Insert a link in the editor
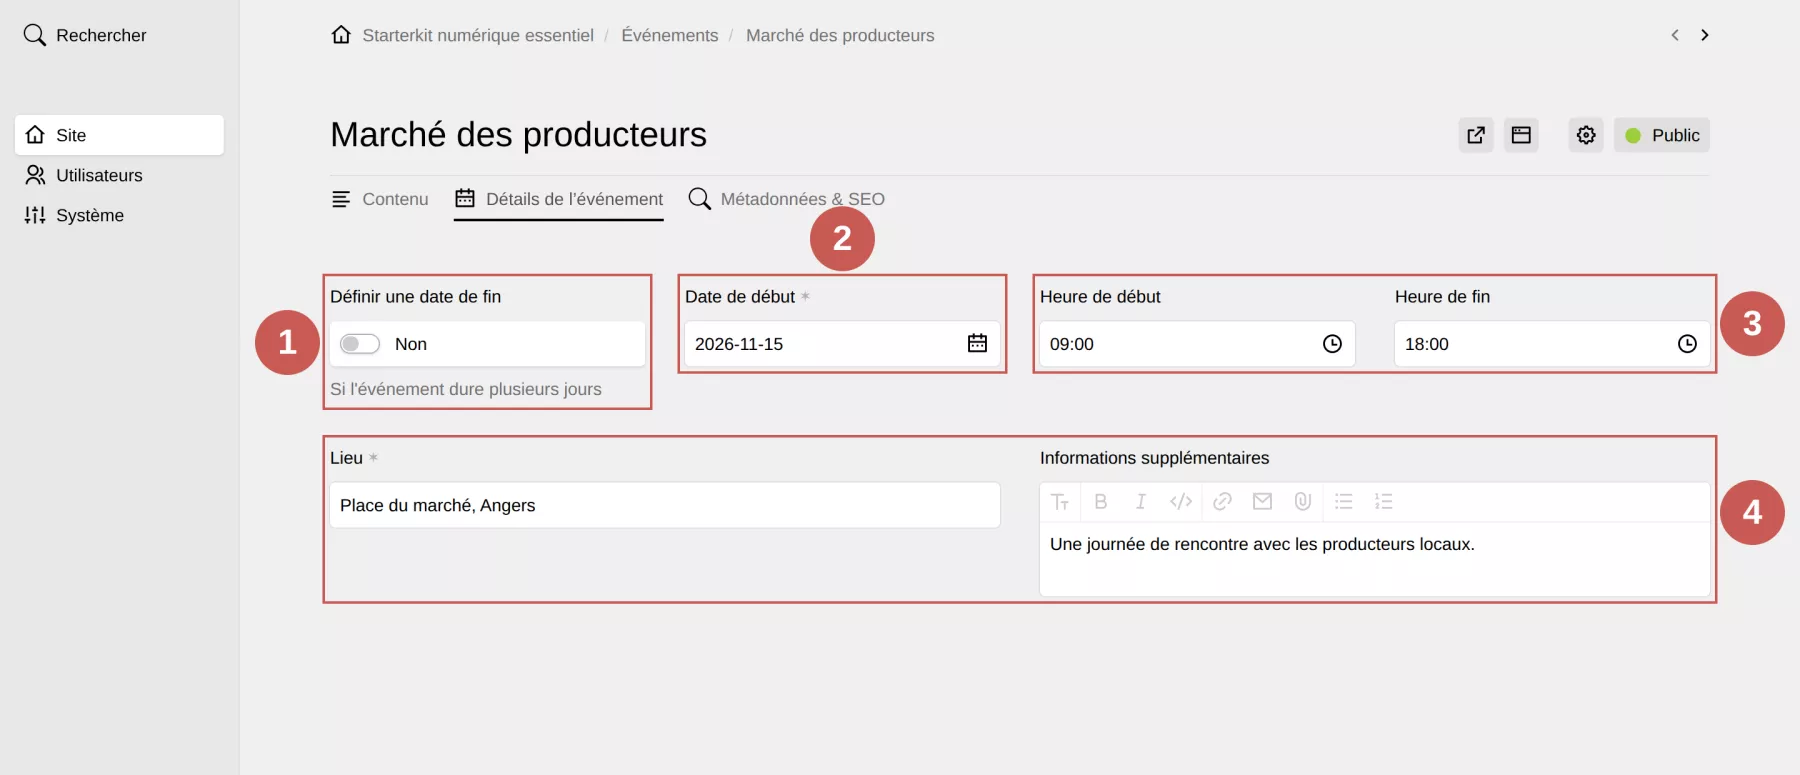 point(1222,502)
